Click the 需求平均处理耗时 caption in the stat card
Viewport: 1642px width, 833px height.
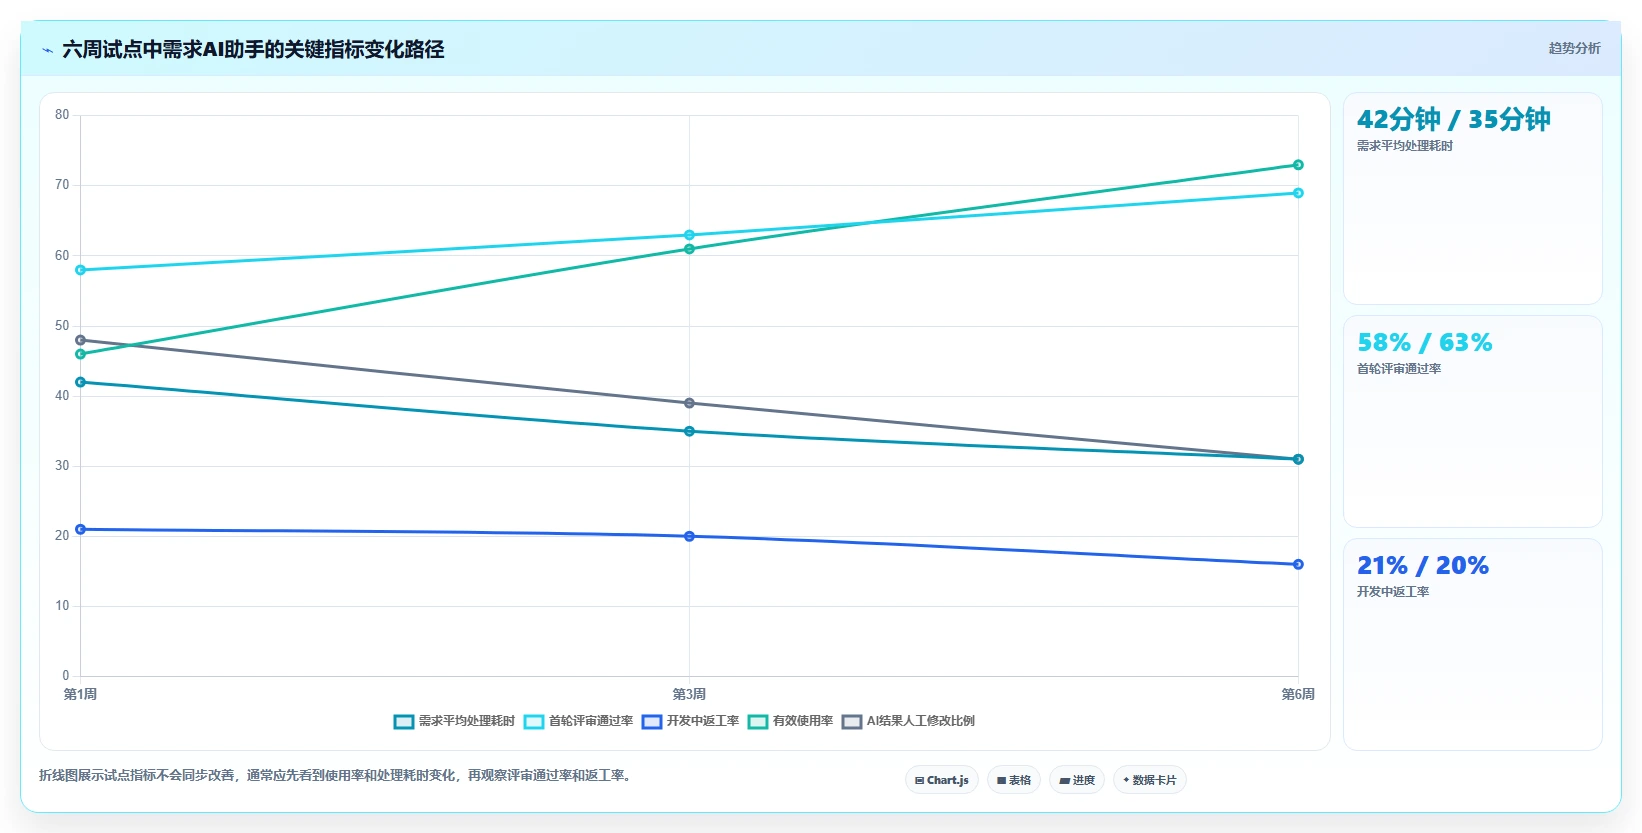1404,146
